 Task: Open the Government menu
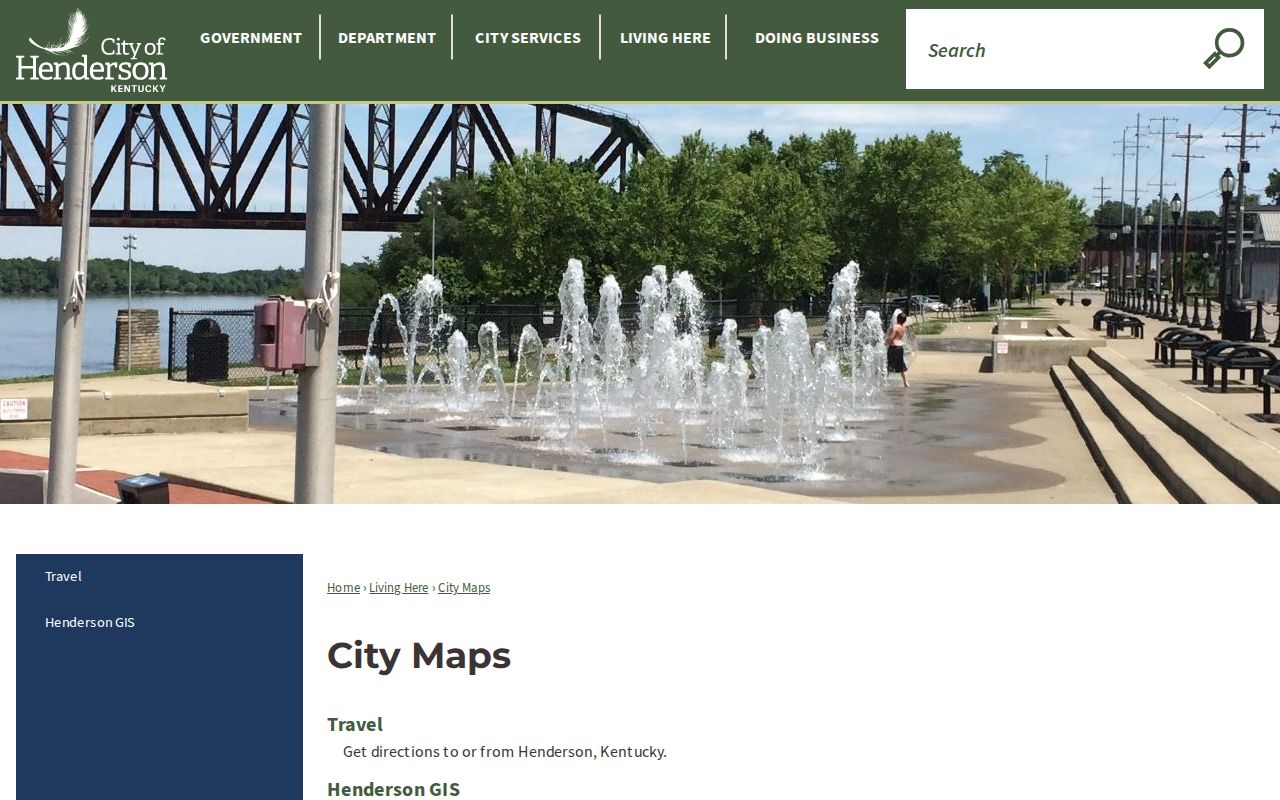pyautogui.click(x=251, y=37)
